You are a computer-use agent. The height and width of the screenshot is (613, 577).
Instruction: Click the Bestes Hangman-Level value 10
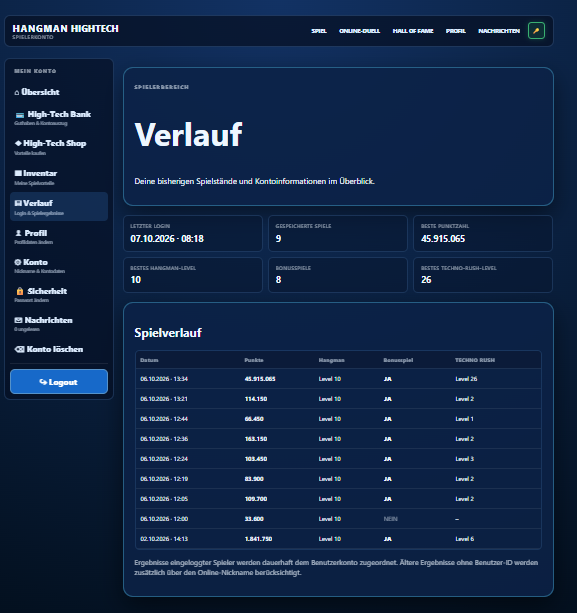click(136, 280)
